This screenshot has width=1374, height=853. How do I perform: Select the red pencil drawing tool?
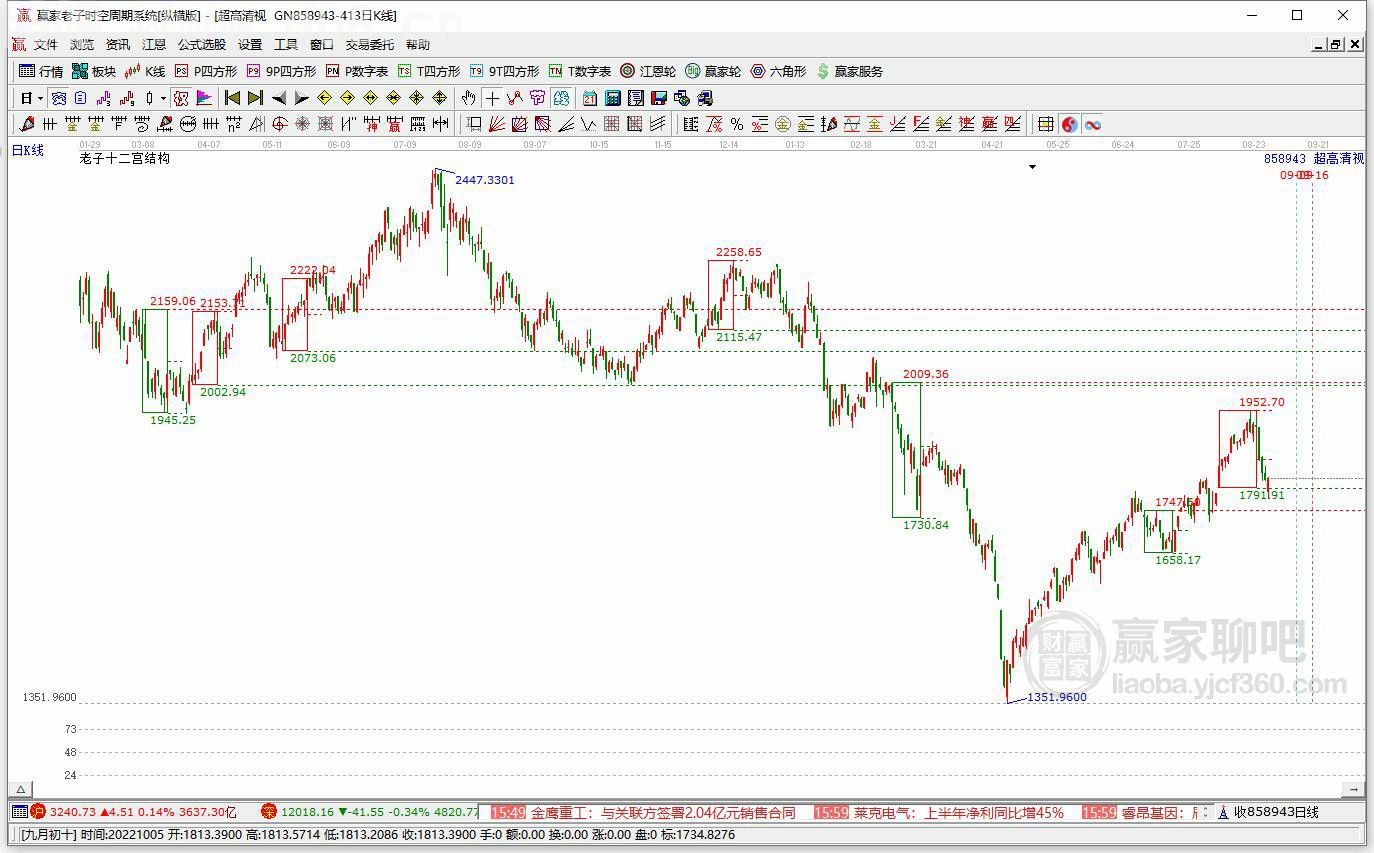[x=27, y=124]
